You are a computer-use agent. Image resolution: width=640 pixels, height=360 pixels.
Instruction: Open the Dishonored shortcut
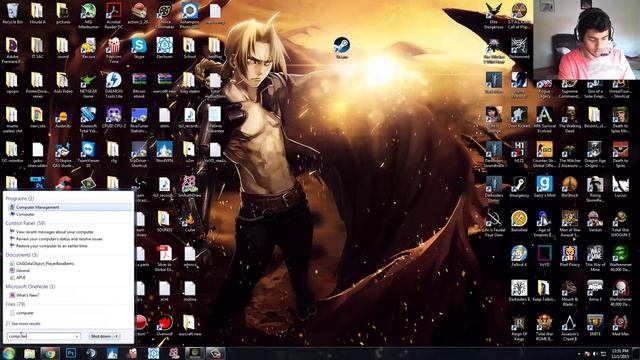coord(519,48)
